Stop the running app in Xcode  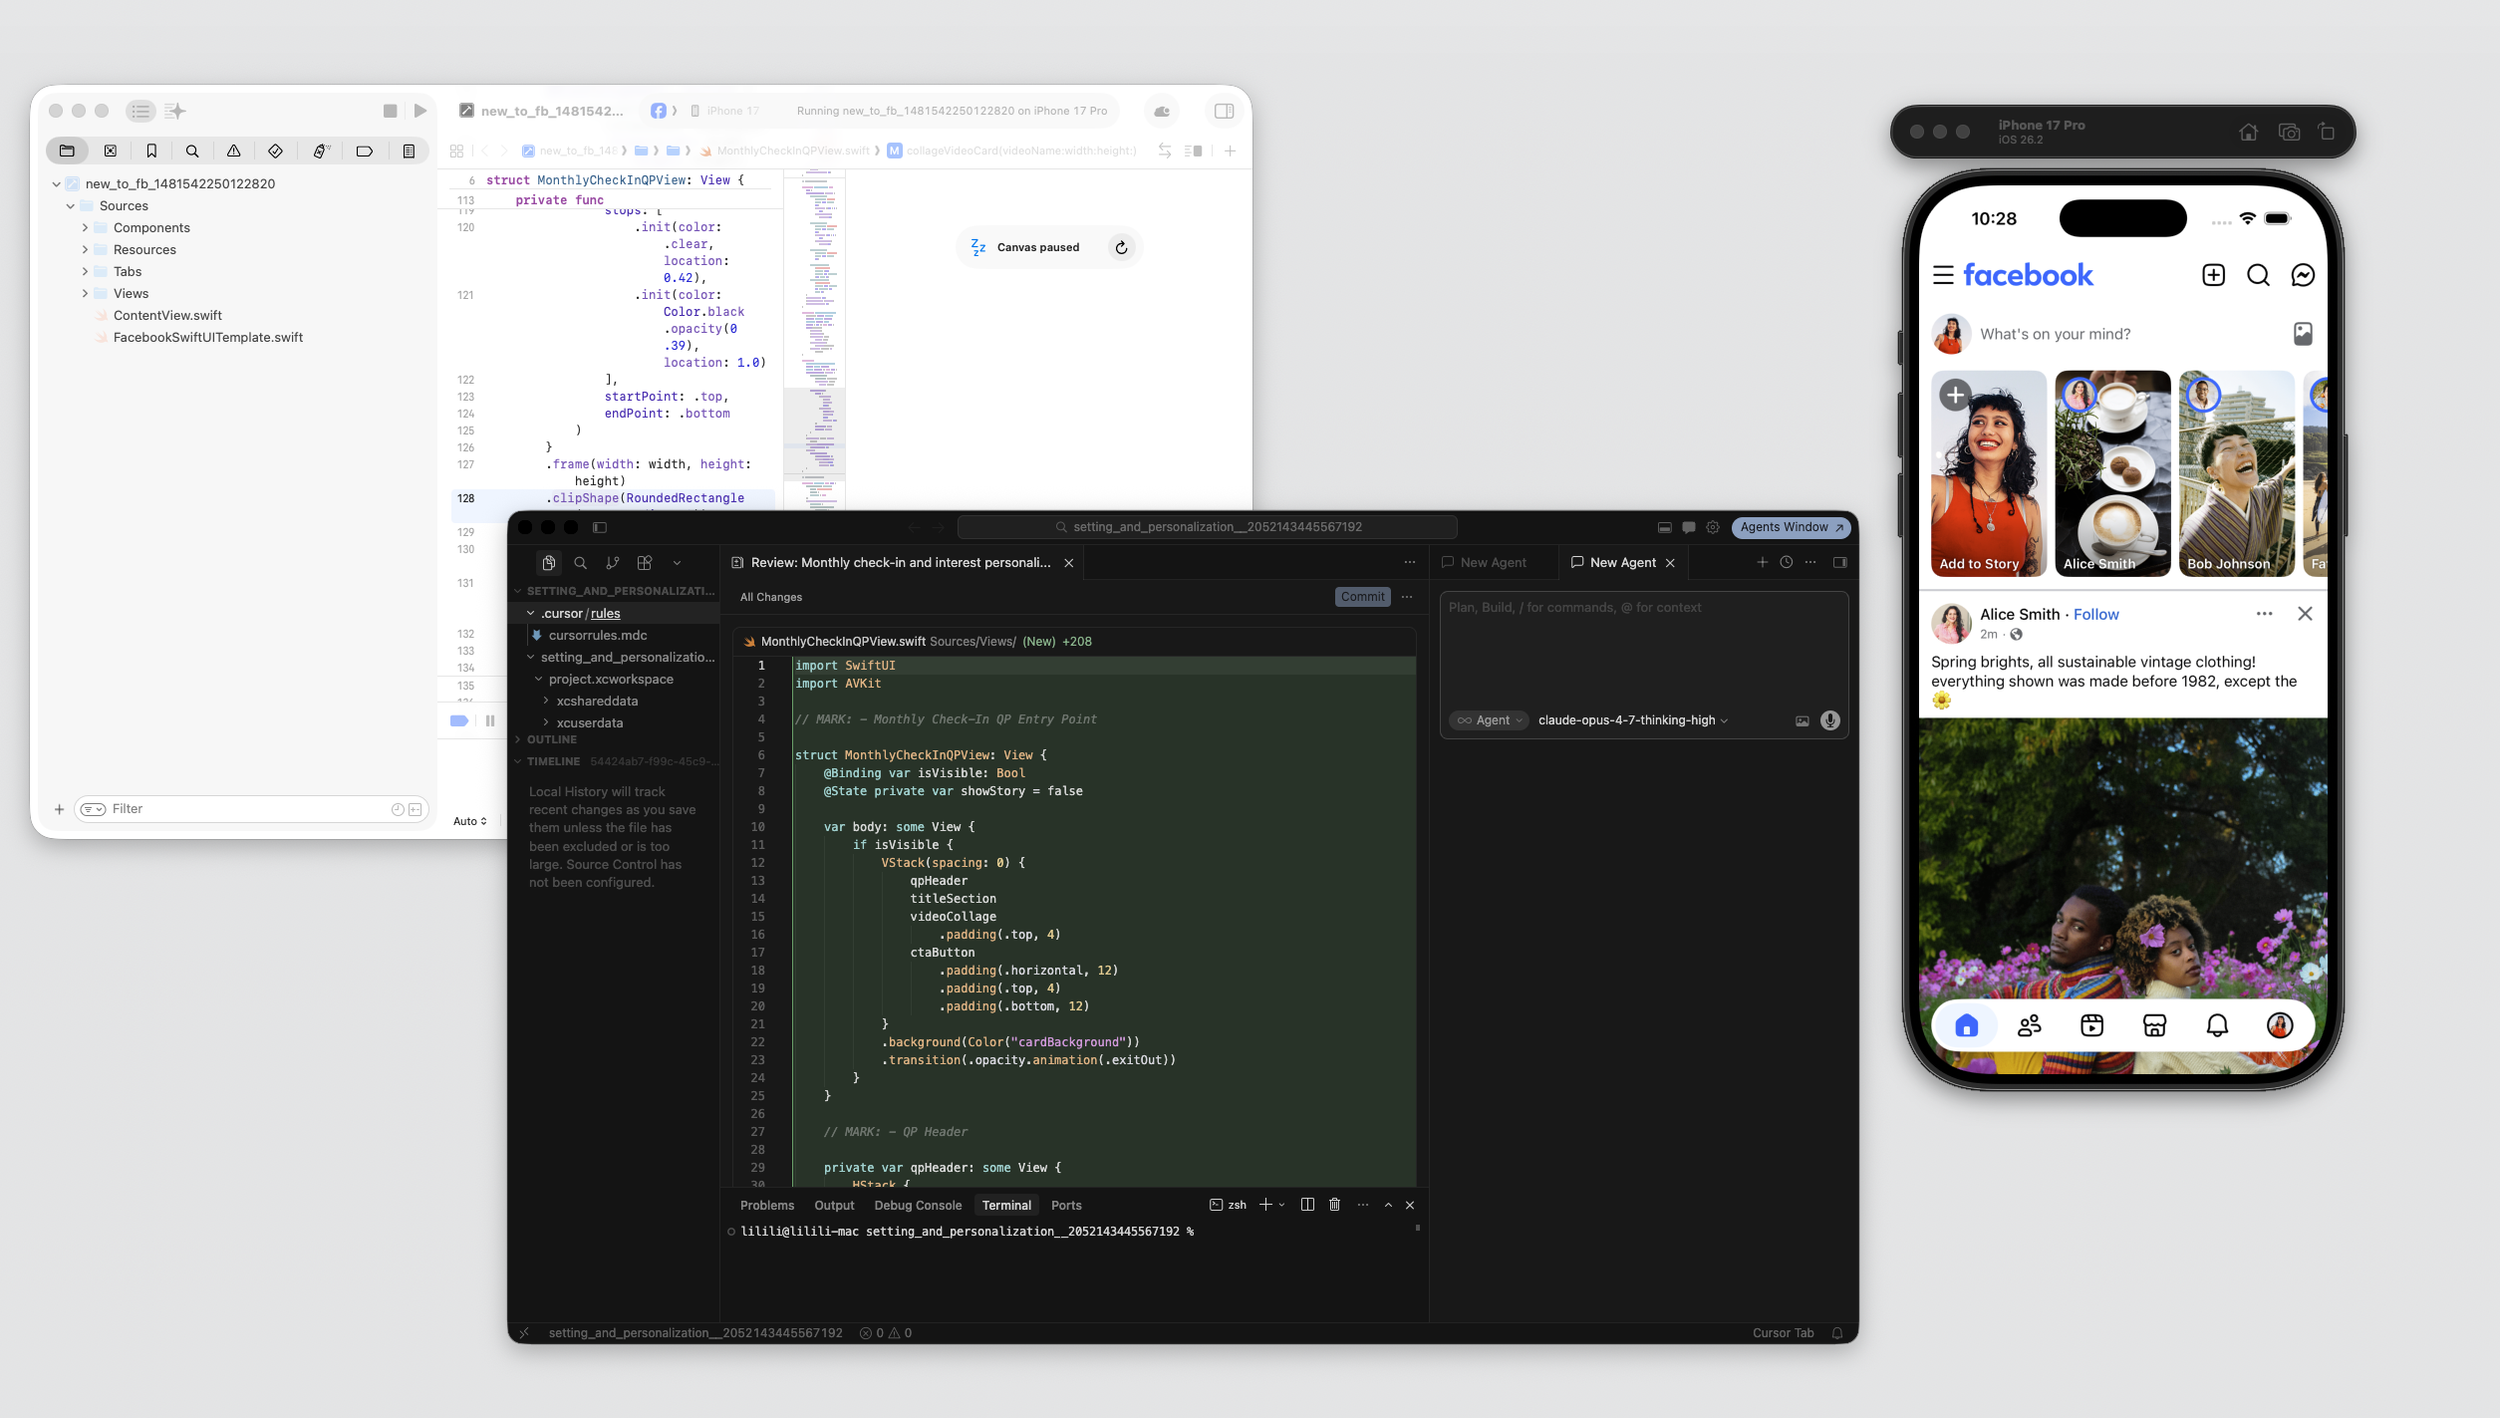(x=390, y=111)
